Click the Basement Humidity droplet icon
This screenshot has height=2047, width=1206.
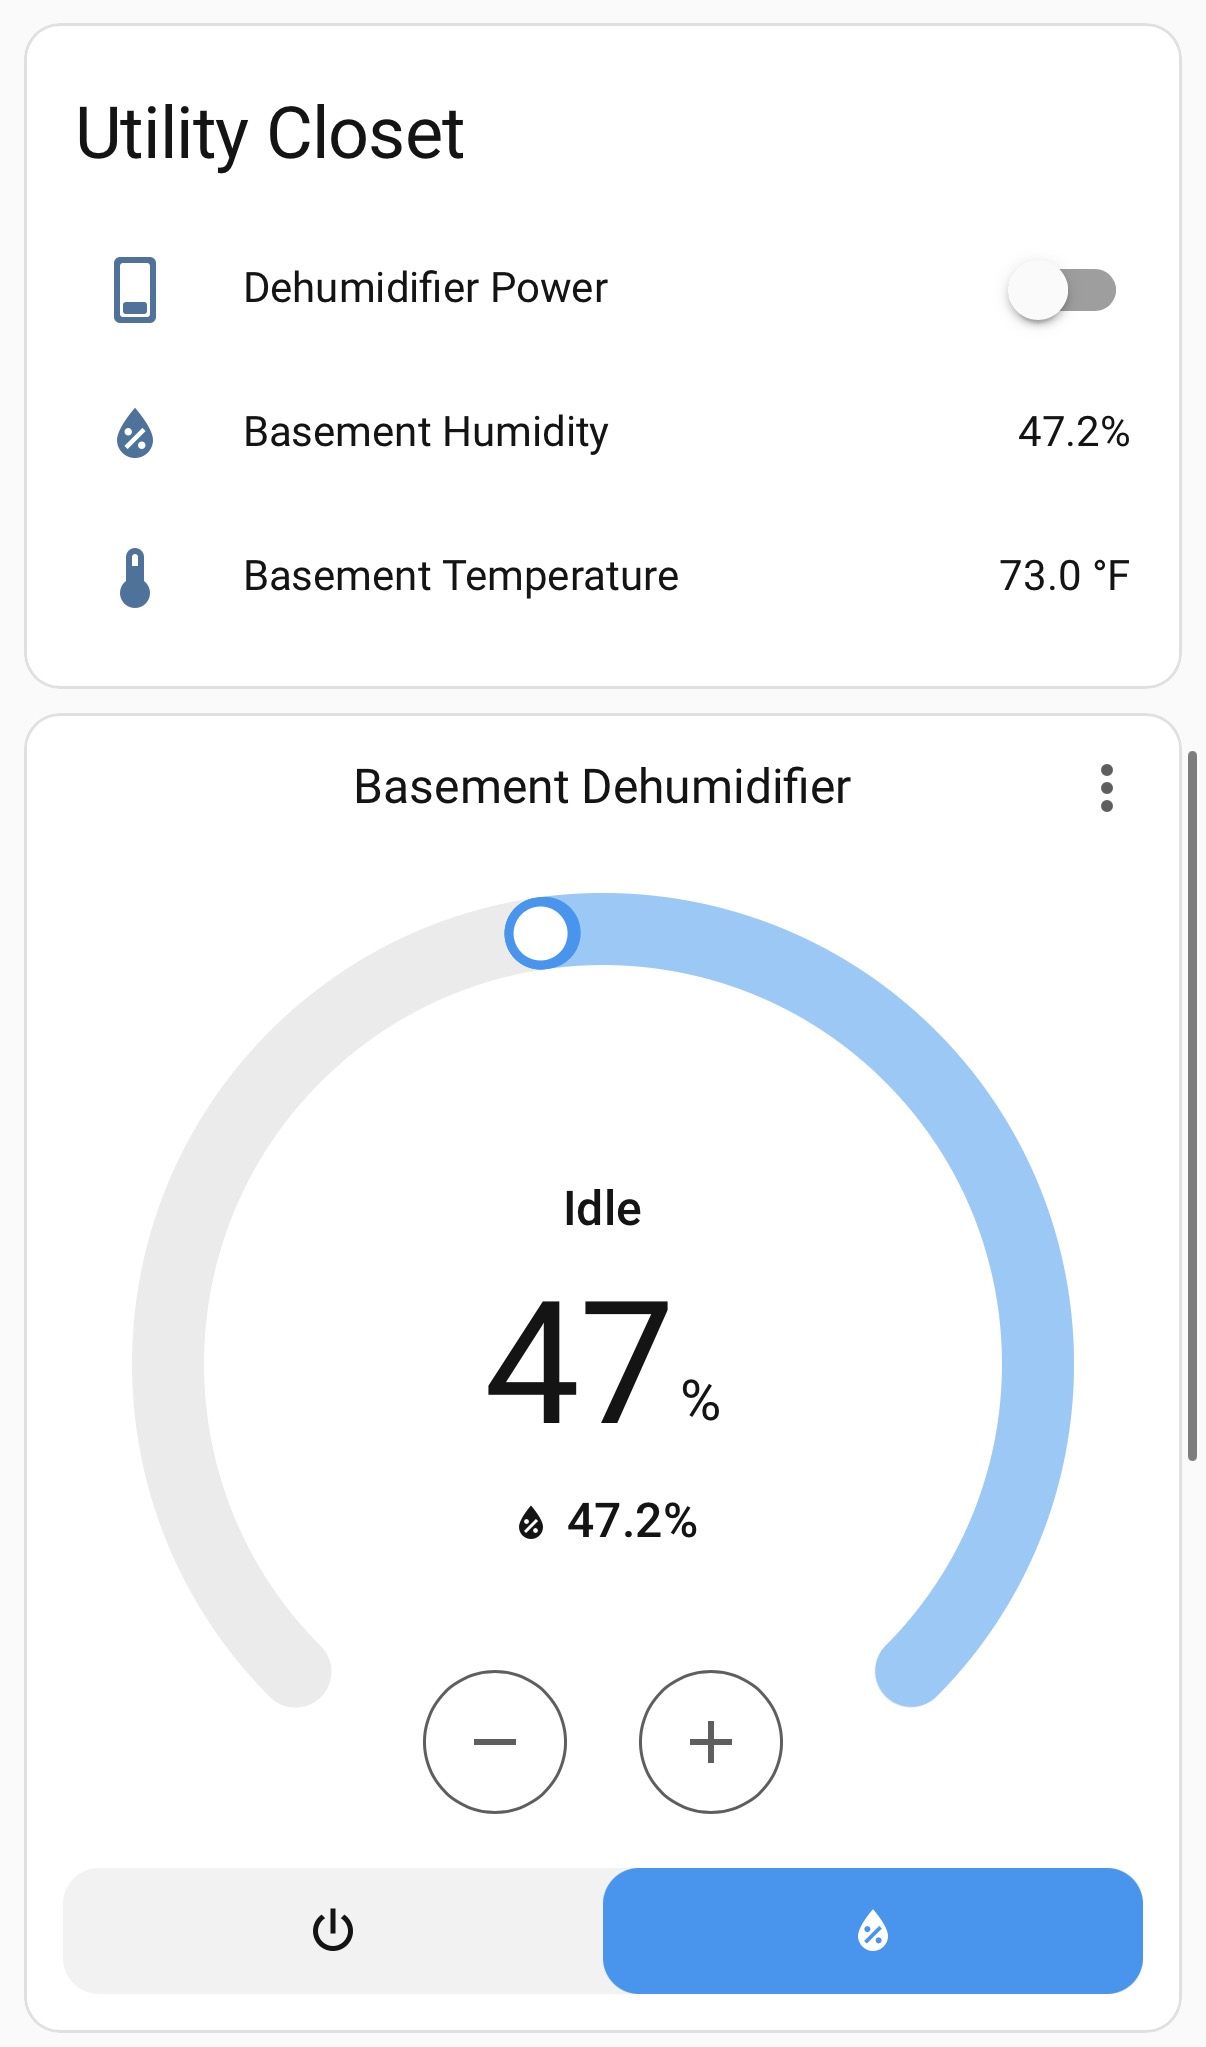(x=134, y=434)
